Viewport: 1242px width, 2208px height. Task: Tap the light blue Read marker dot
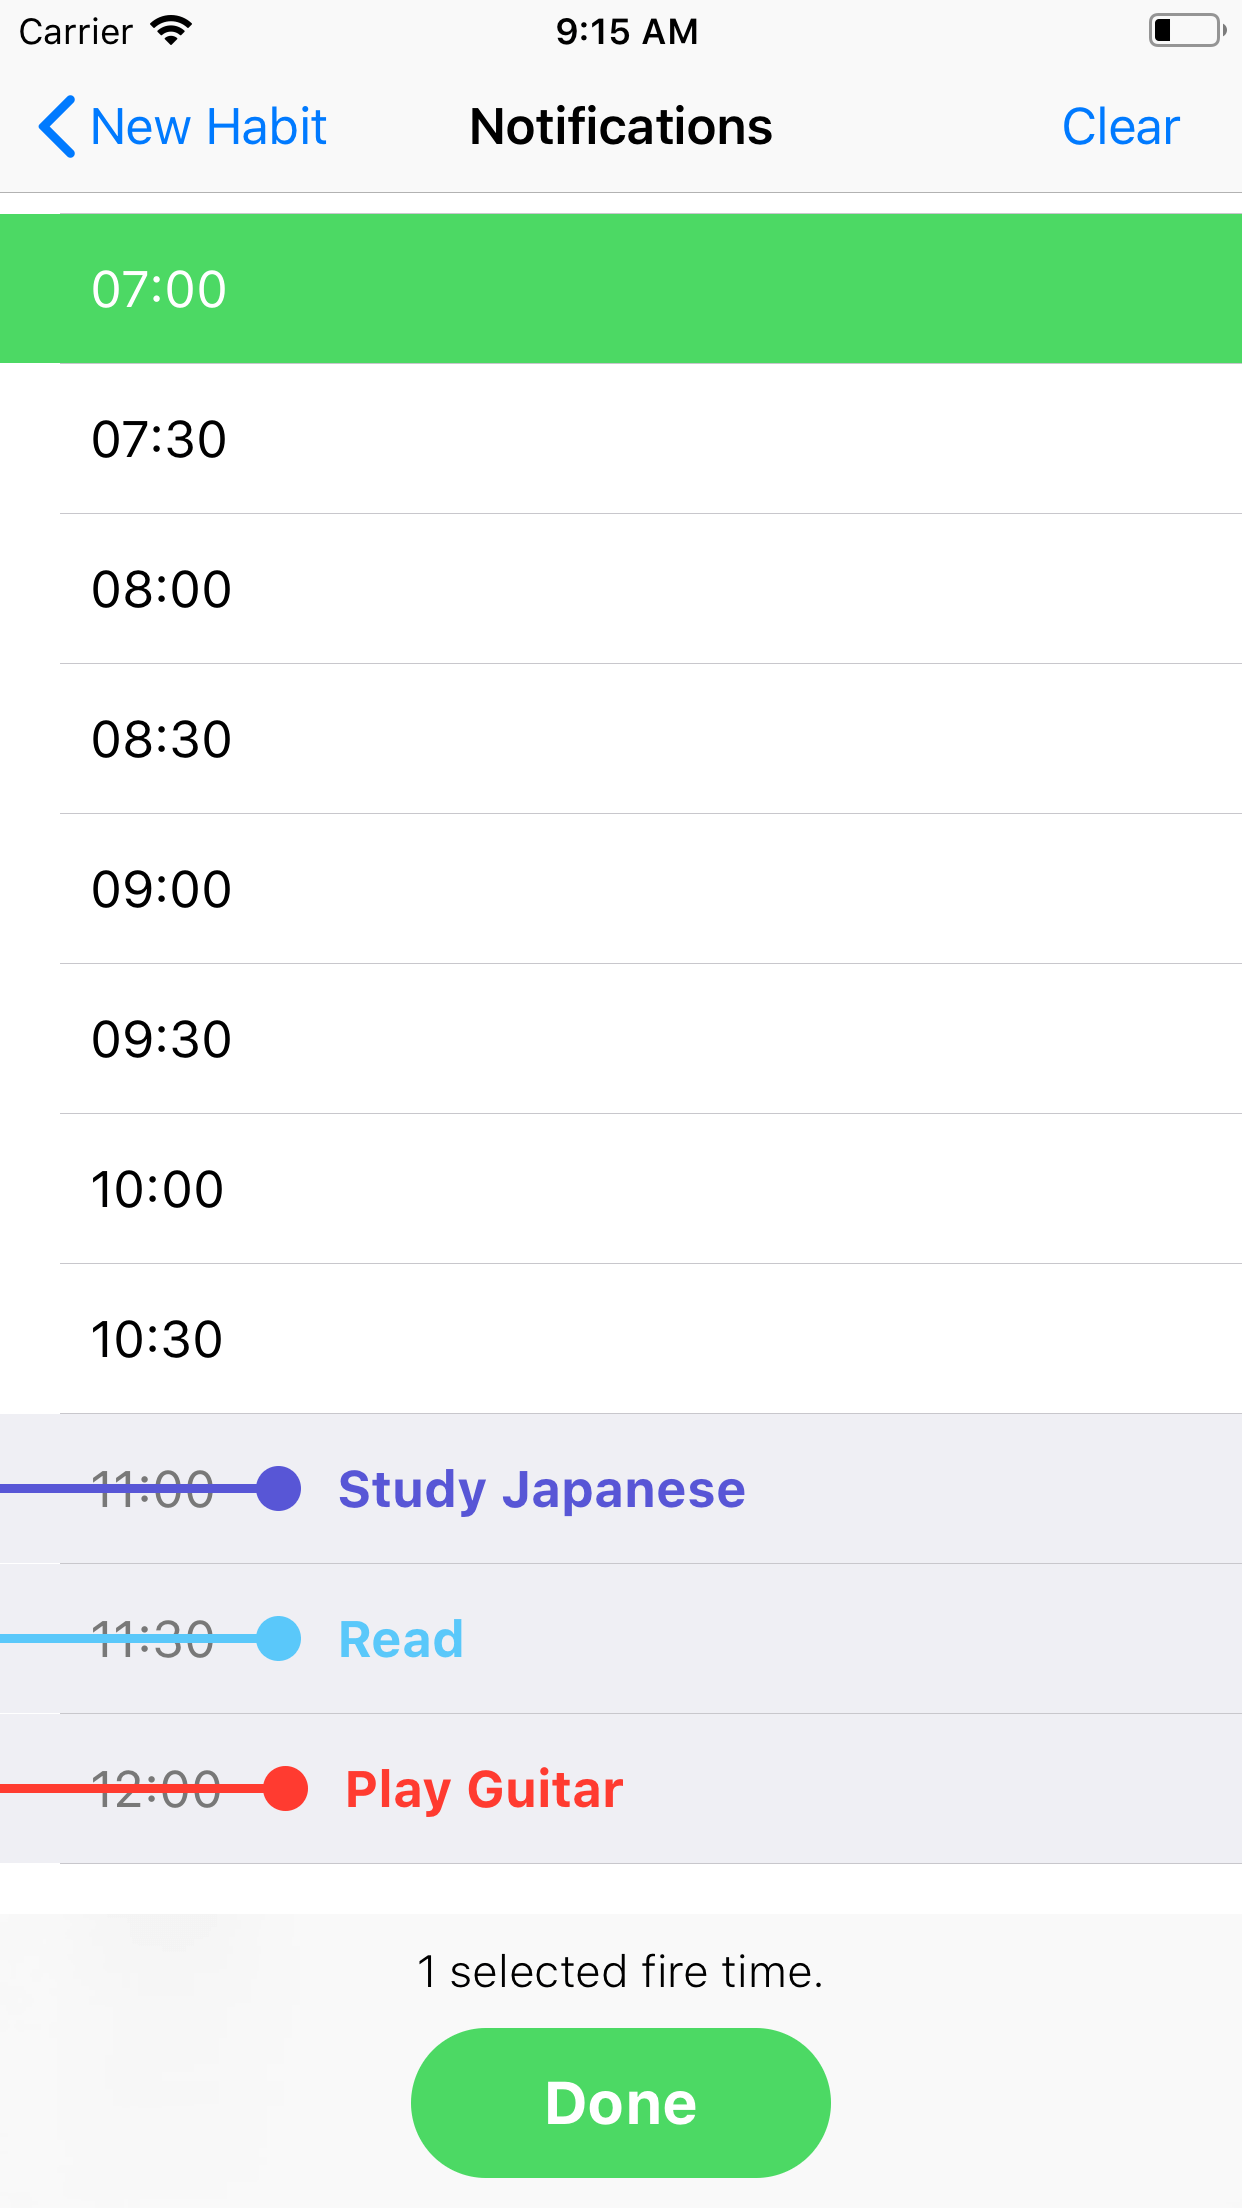(x=278, y=1639)
